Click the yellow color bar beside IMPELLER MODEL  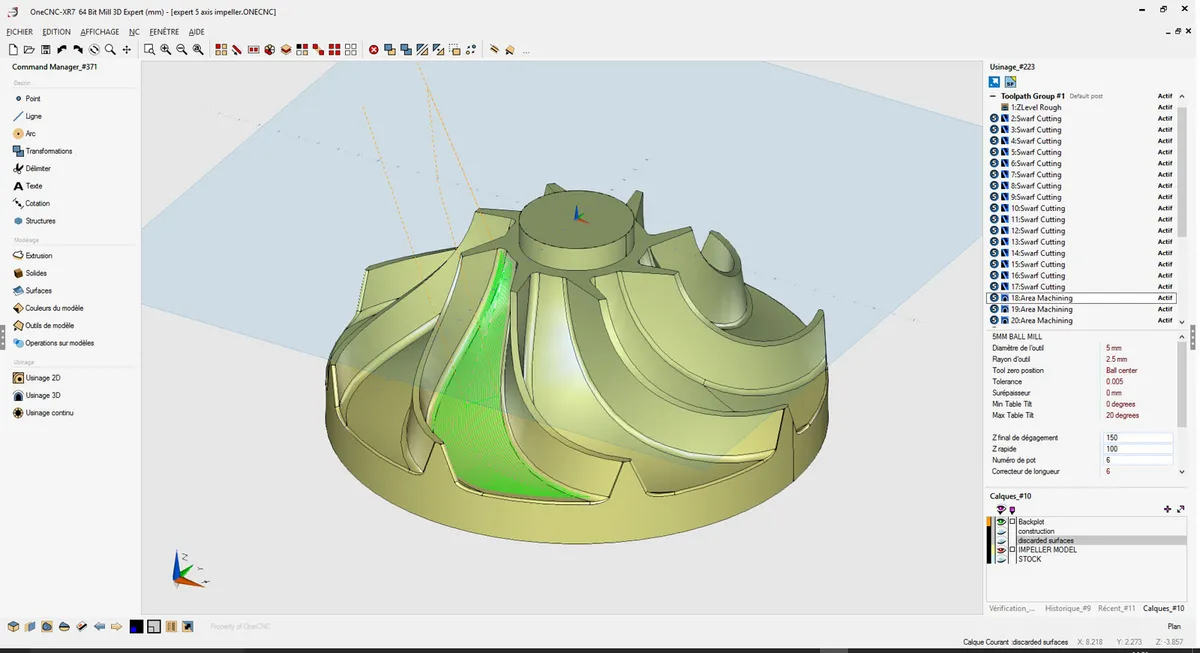click(x=989, y=550)
